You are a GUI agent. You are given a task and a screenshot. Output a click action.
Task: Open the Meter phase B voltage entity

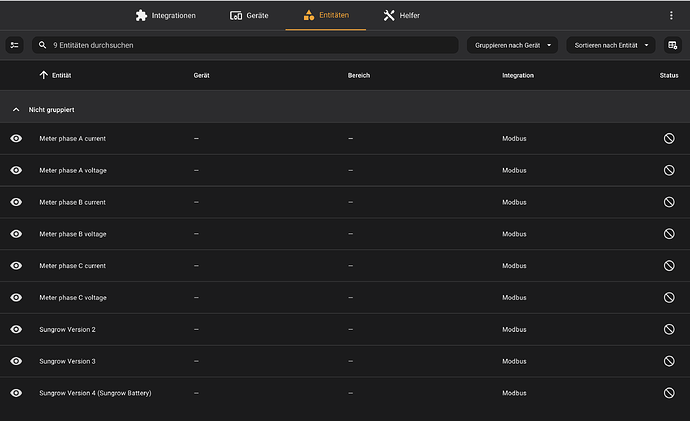[x=73, y=234]
